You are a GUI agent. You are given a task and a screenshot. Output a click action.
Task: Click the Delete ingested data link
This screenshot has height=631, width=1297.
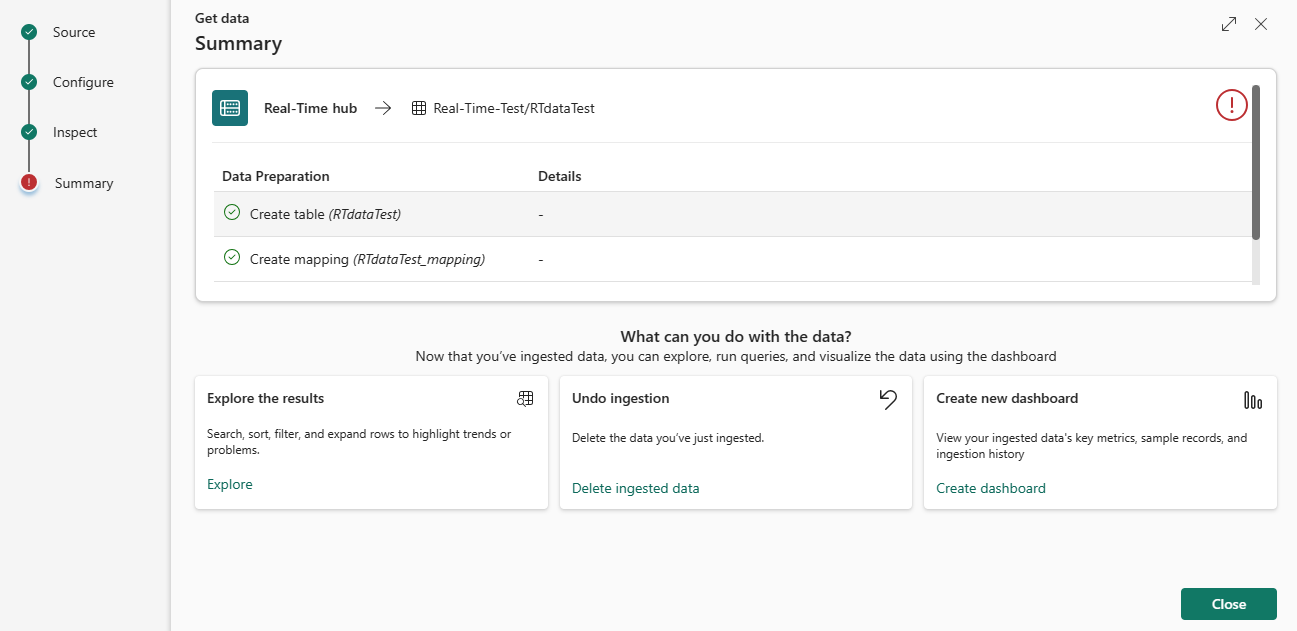[x=636, y=488]
